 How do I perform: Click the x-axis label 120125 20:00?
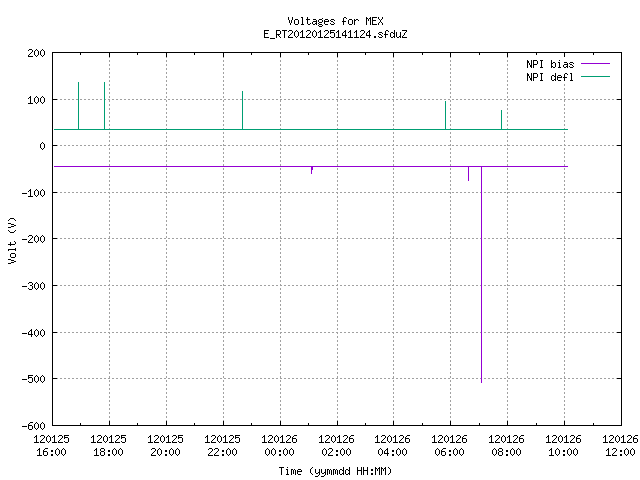point(165,446)
